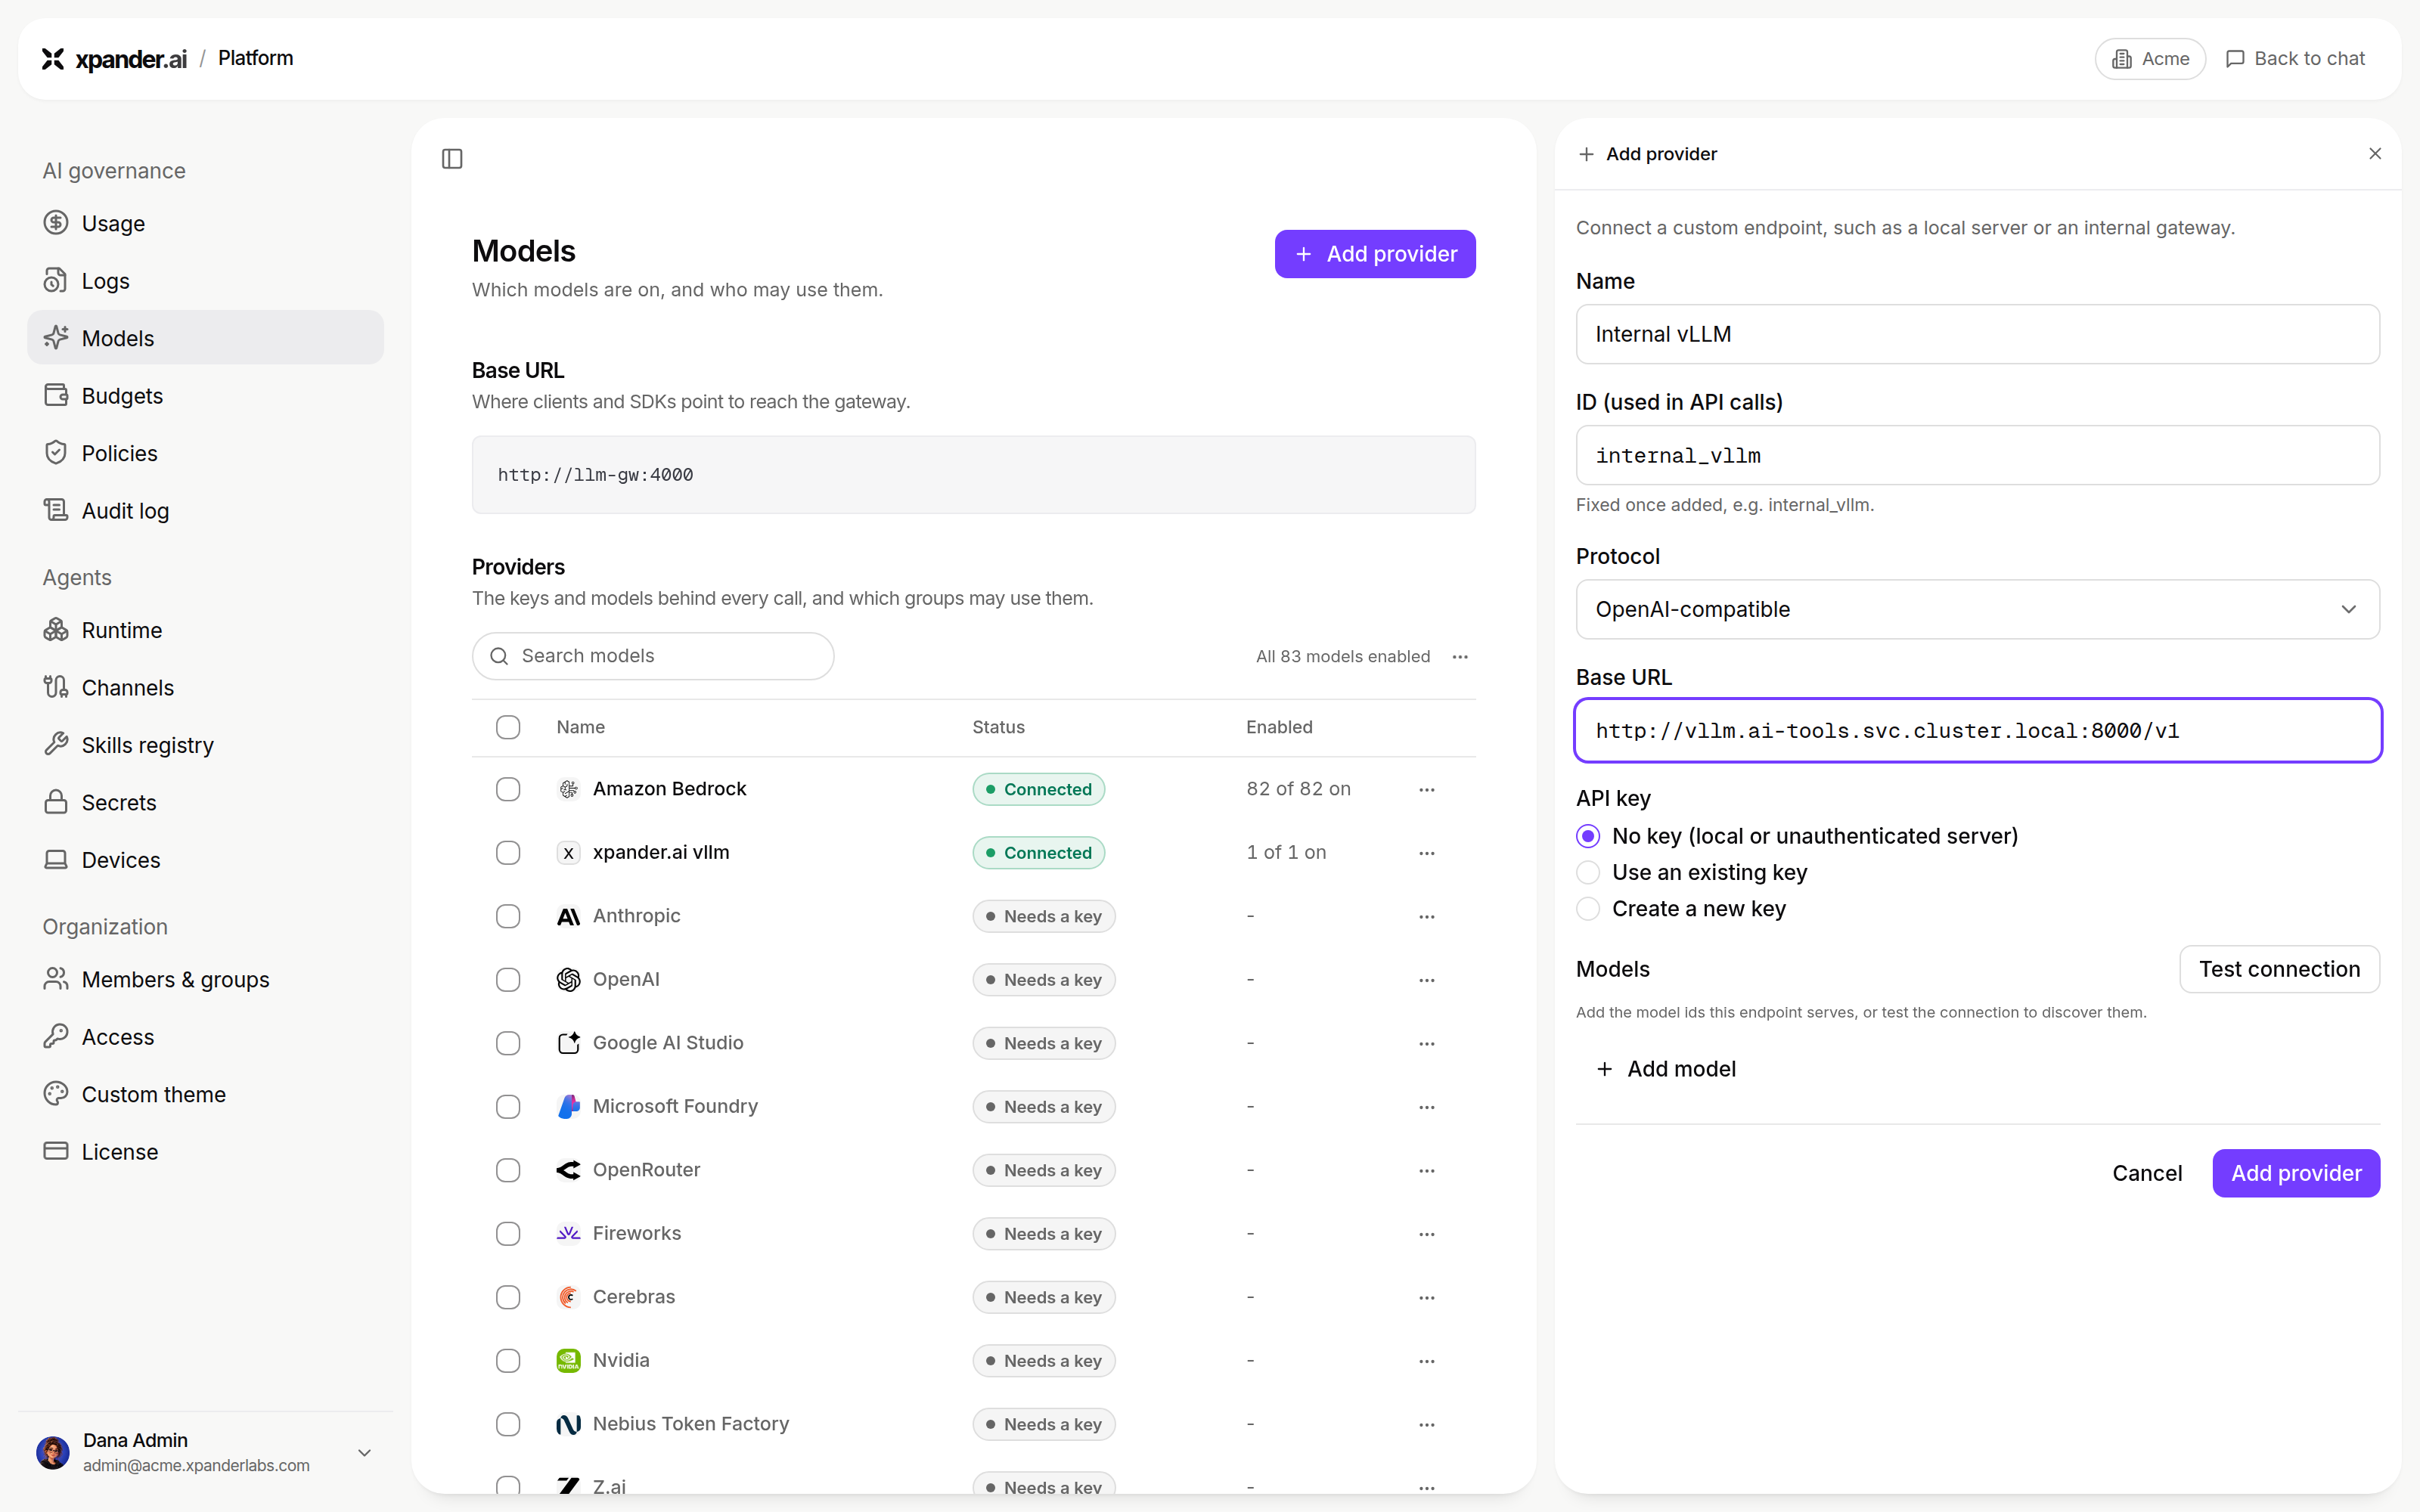This screenshot has height=1512, width=2420.
Task: Open Custom theme palette icon
Action: coord(56,1094)
